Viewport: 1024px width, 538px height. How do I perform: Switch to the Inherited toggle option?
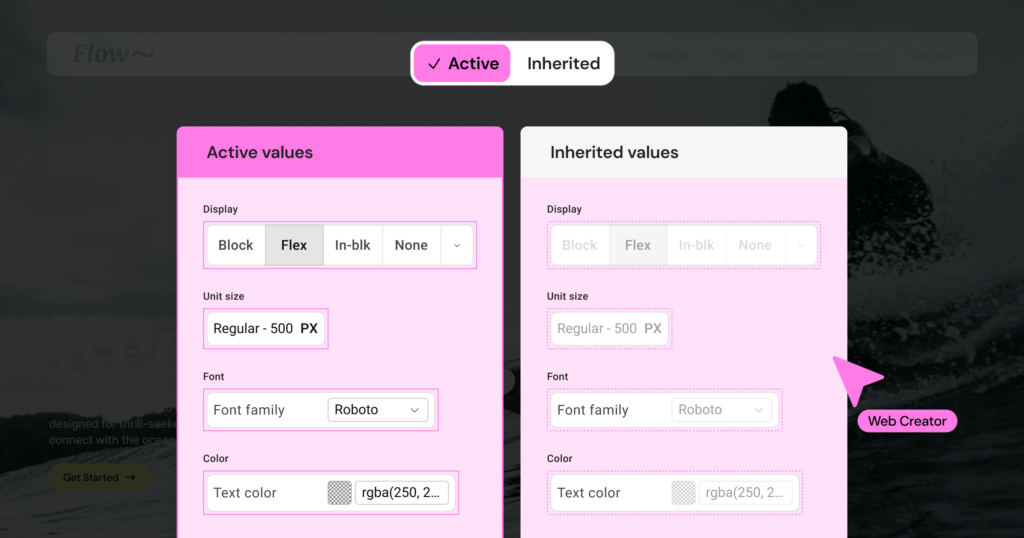563,64
